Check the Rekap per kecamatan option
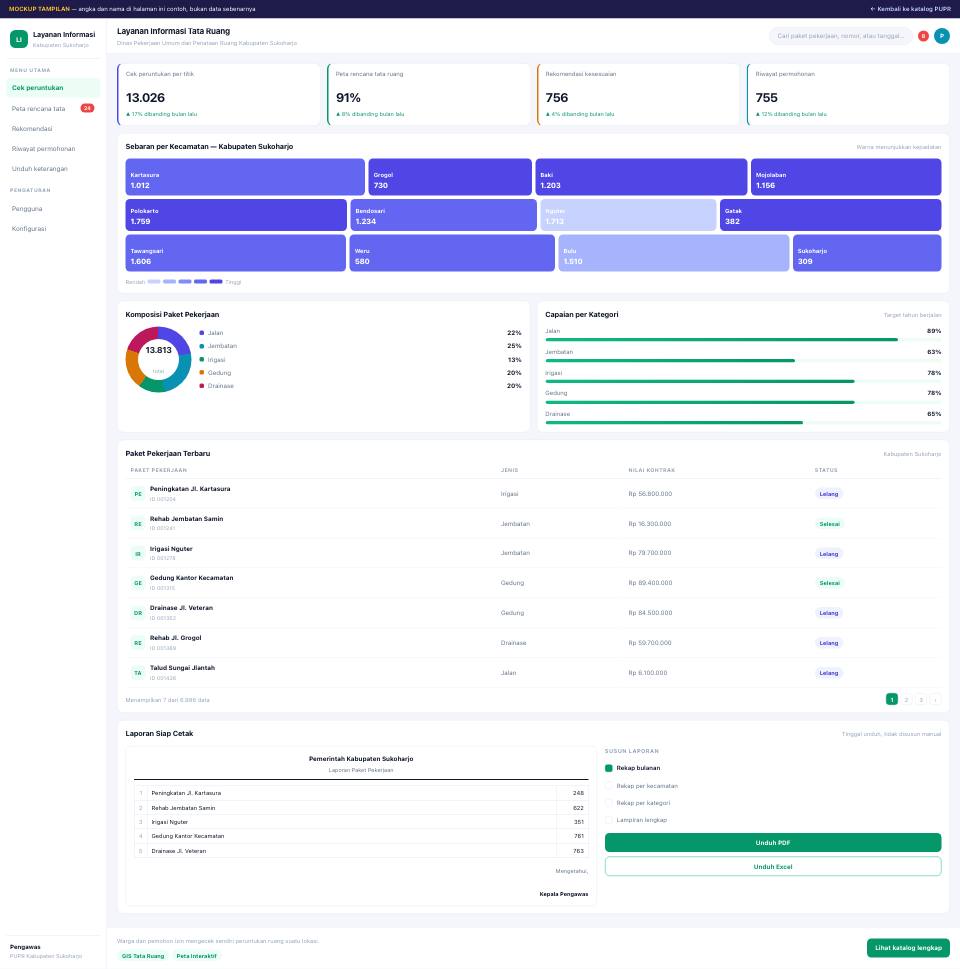 pos(609,786)
